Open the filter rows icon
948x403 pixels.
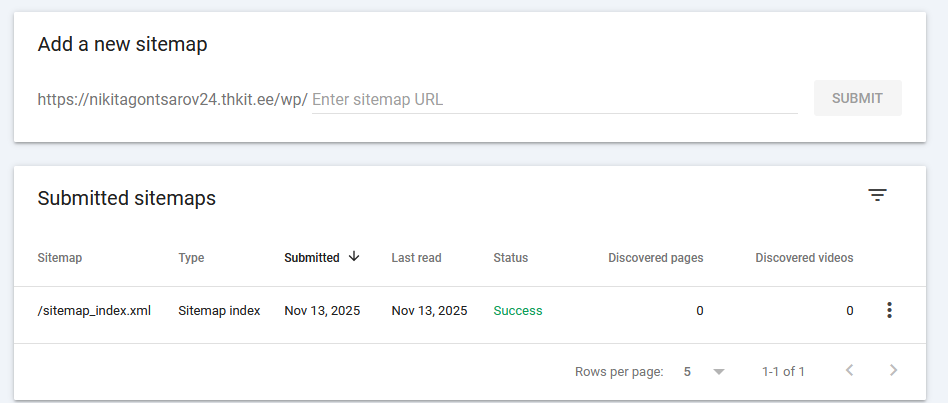(x=877, y=195)
